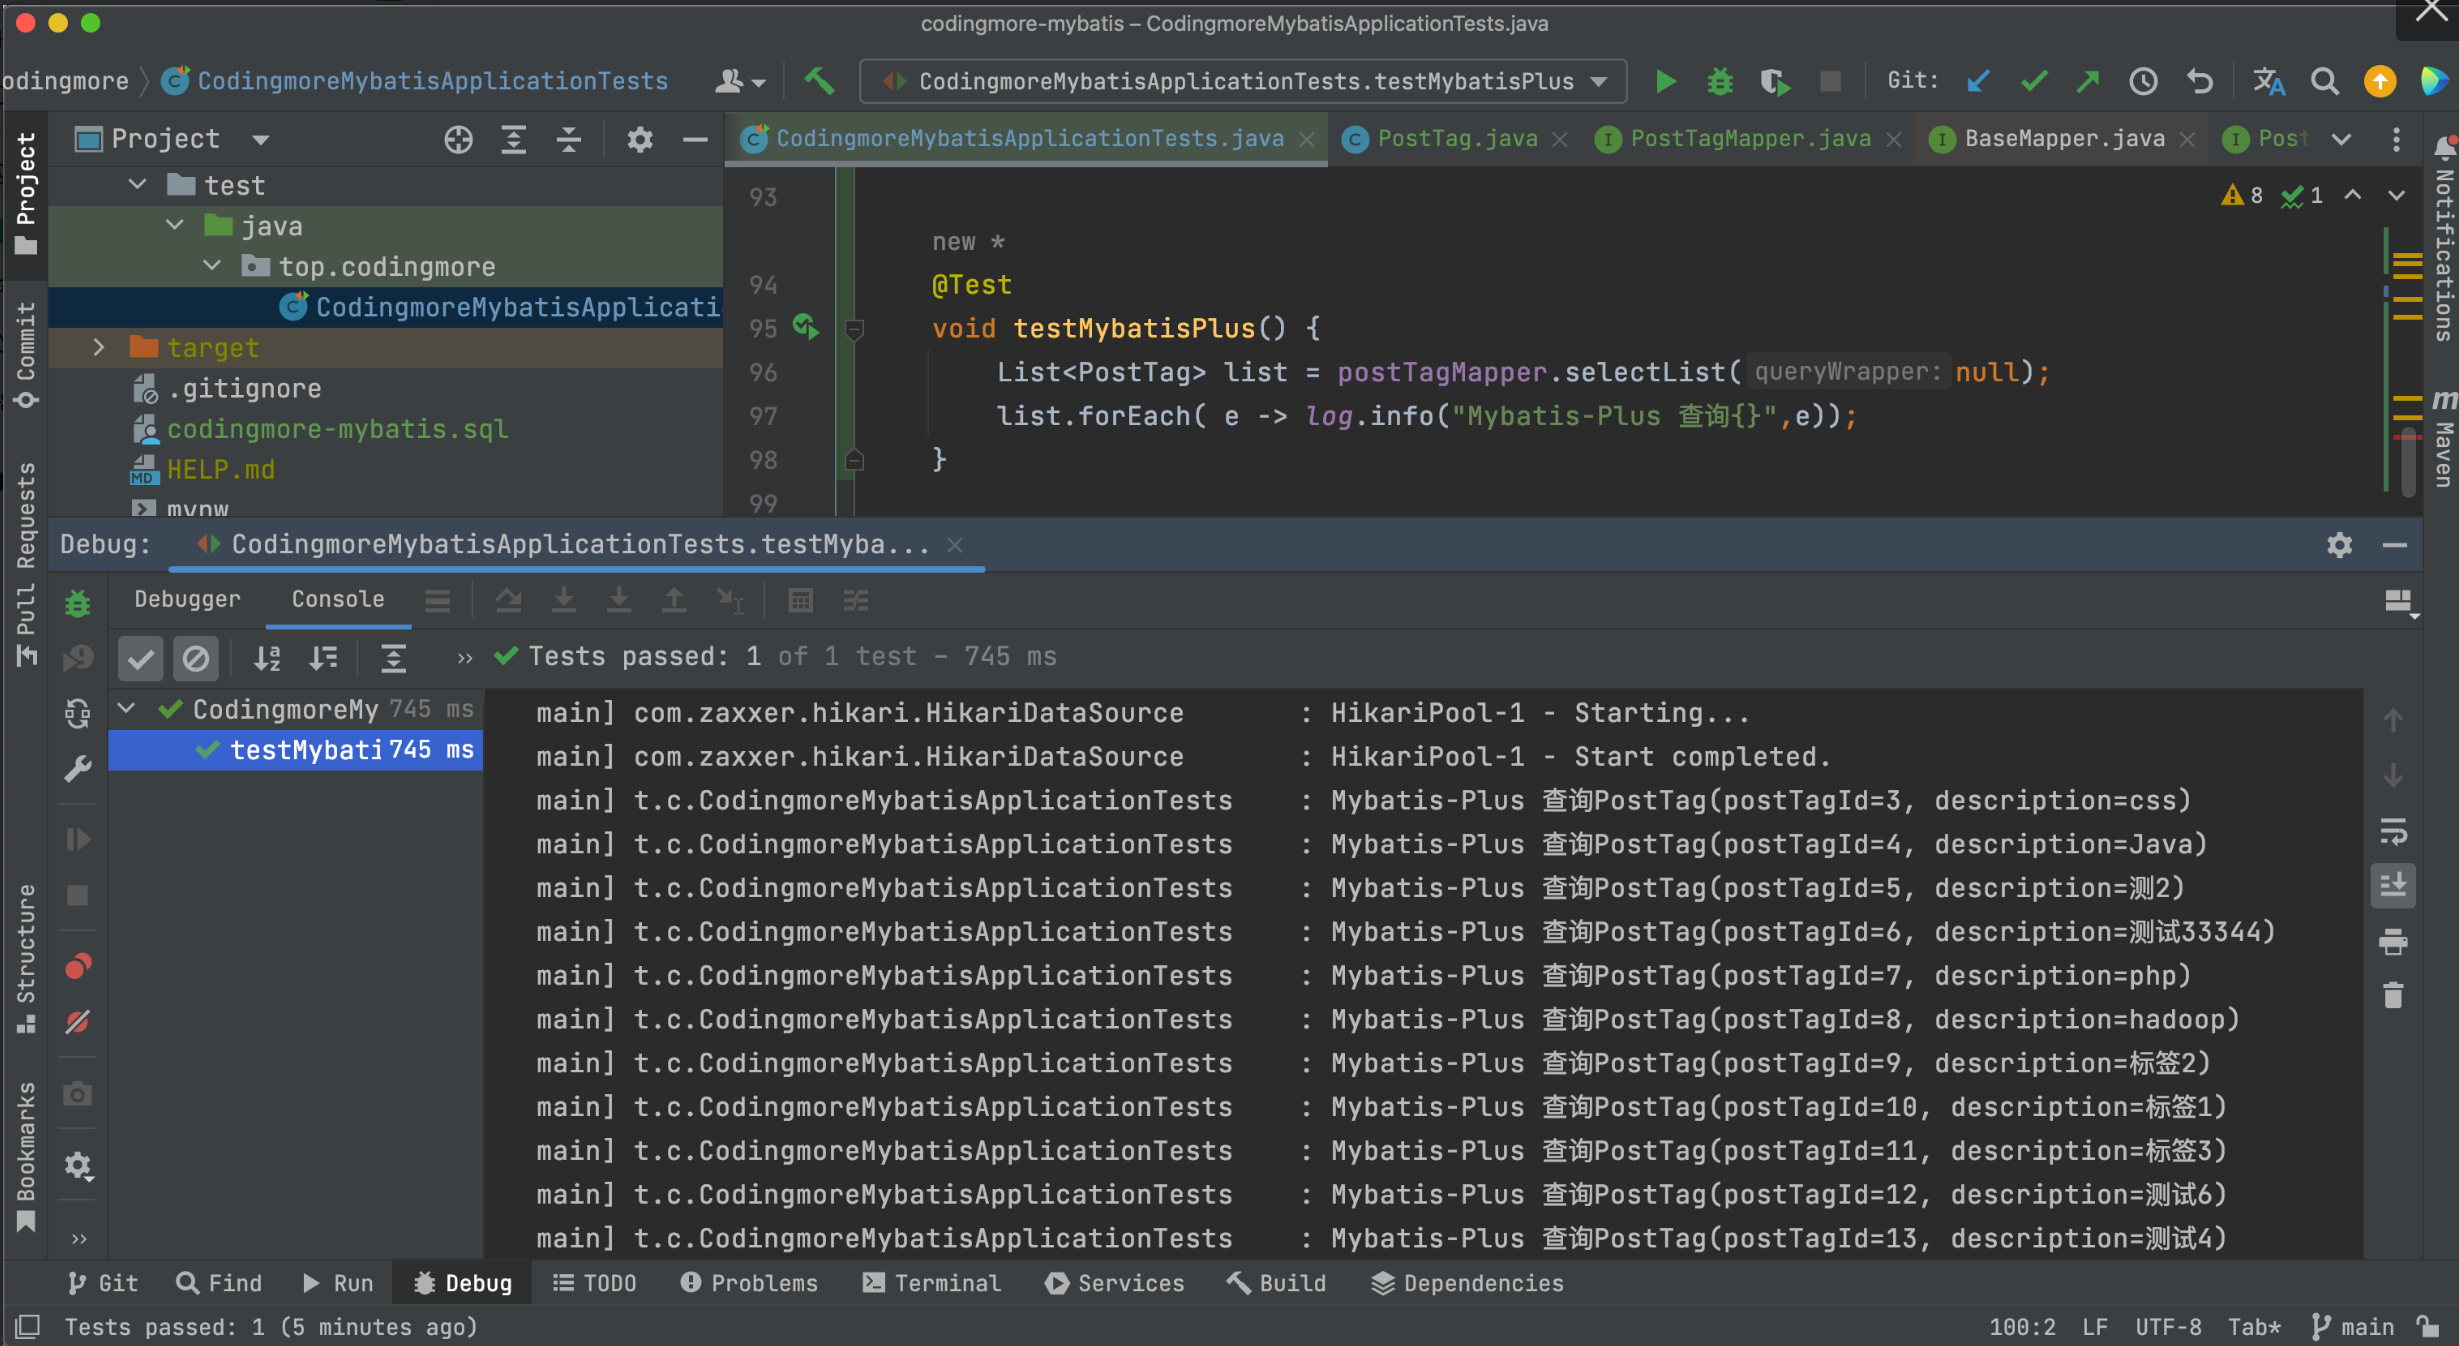
Task: Expand the target folder
Action: (99, 348)
